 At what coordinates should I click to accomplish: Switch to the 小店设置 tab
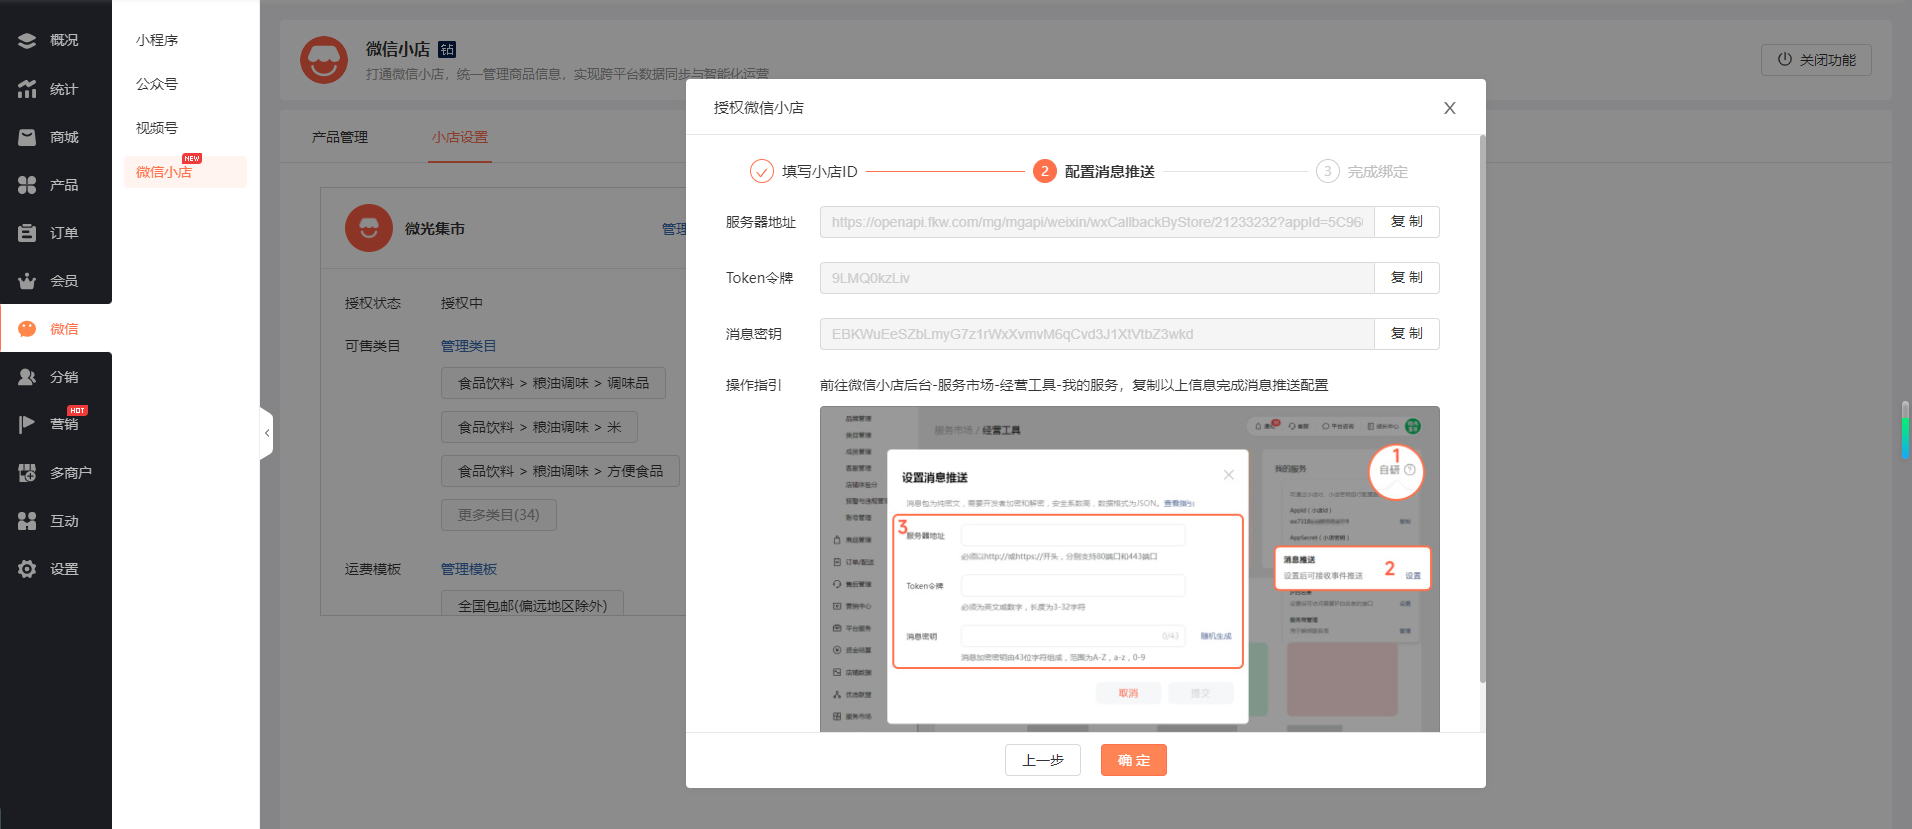(460, 137)
